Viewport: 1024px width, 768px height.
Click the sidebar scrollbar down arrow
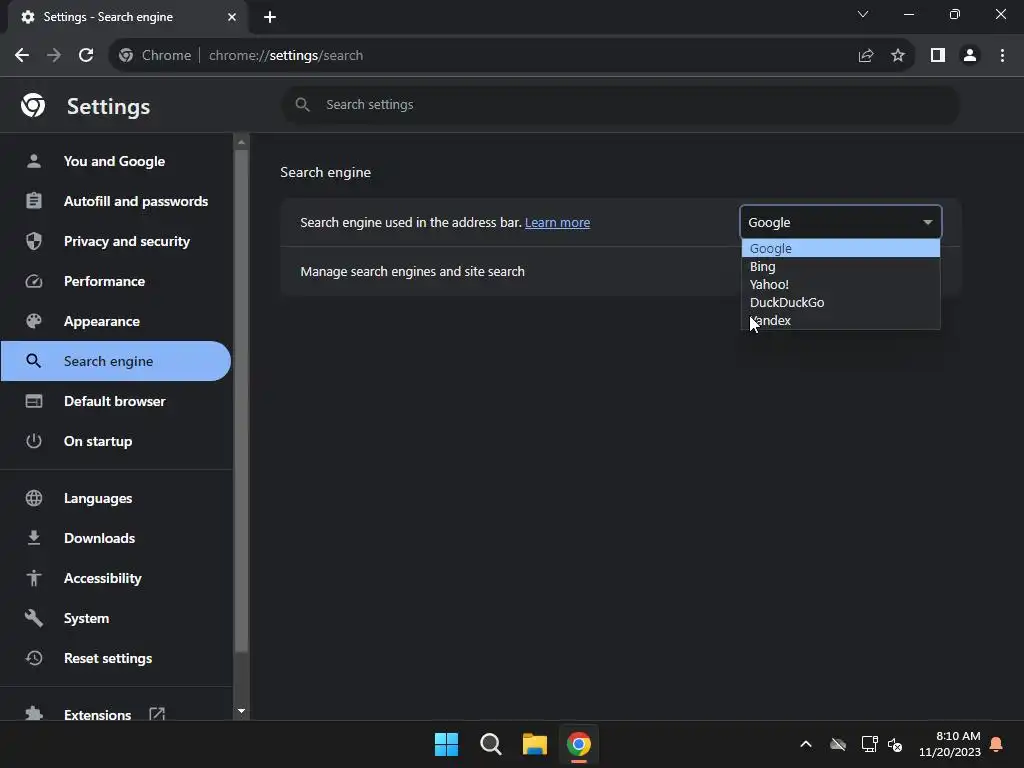[x=242, y=711]
